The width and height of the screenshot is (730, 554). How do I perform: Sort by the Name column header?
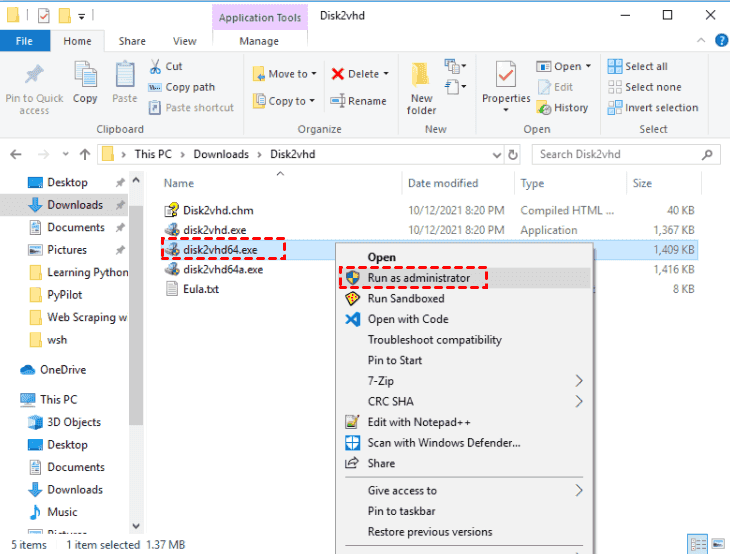(x=179, y=183)
